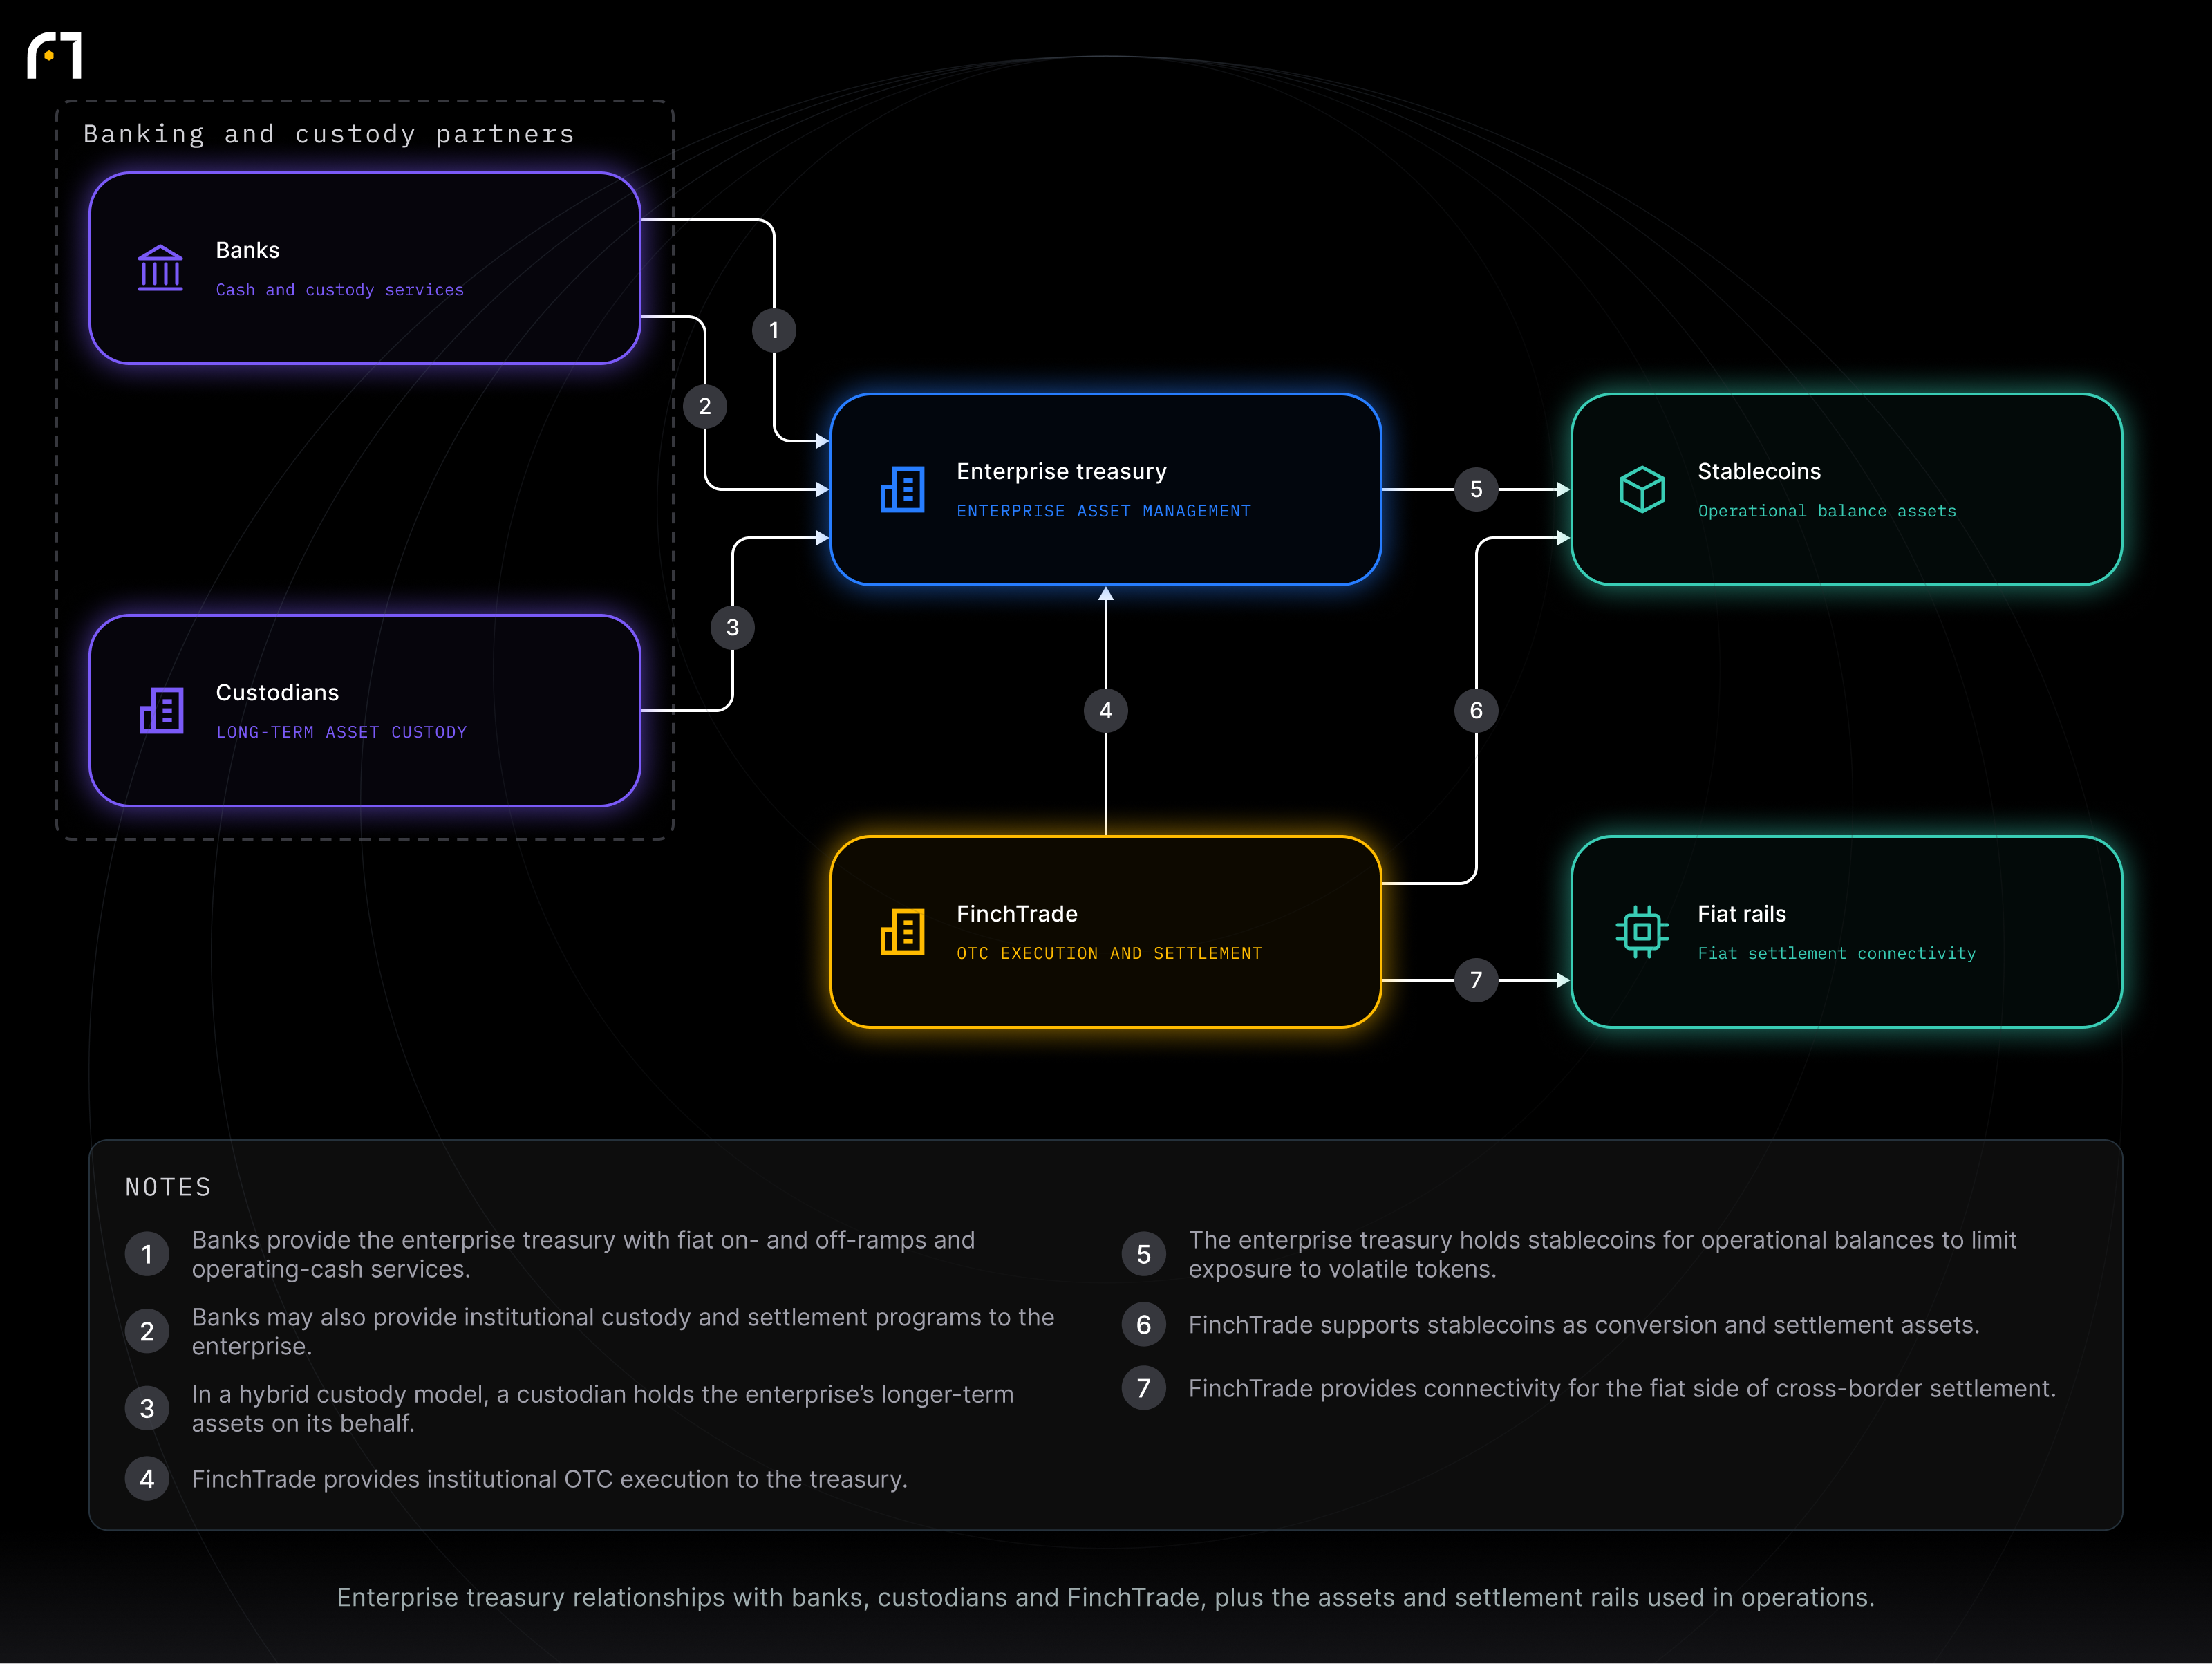Click note about banks providing fiat on- and off-ramps

click(x=583, y=1254)
